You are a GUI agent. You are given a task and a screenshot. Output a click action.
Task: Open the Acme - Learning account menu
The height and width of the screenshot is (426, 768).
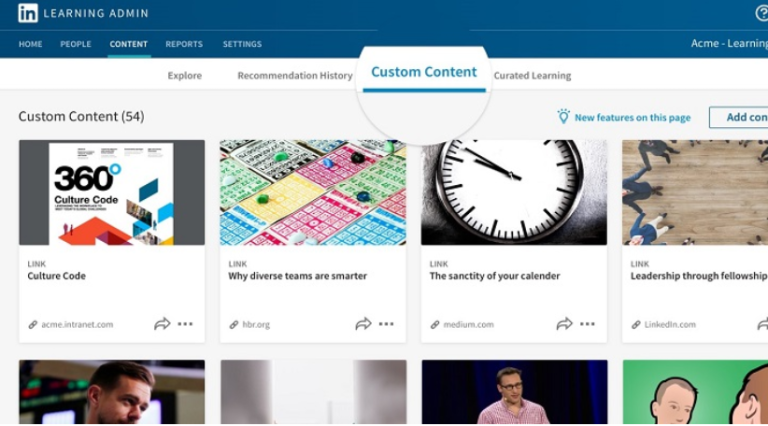pyautogui.click(x=729, y=44)
